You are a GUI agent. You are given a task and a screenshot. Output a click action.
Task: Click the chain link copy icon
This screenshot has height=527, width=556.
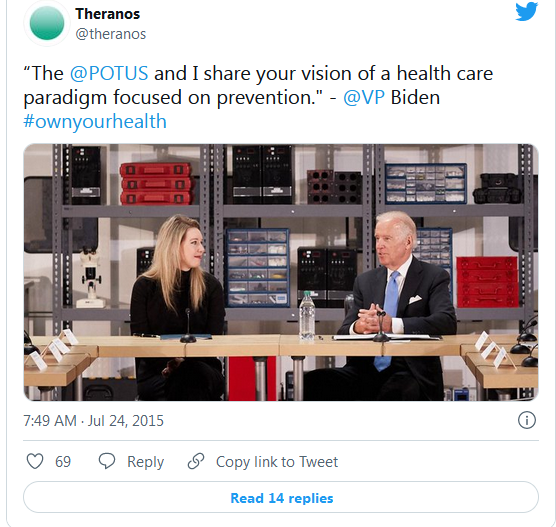click(x=196, y=461)
